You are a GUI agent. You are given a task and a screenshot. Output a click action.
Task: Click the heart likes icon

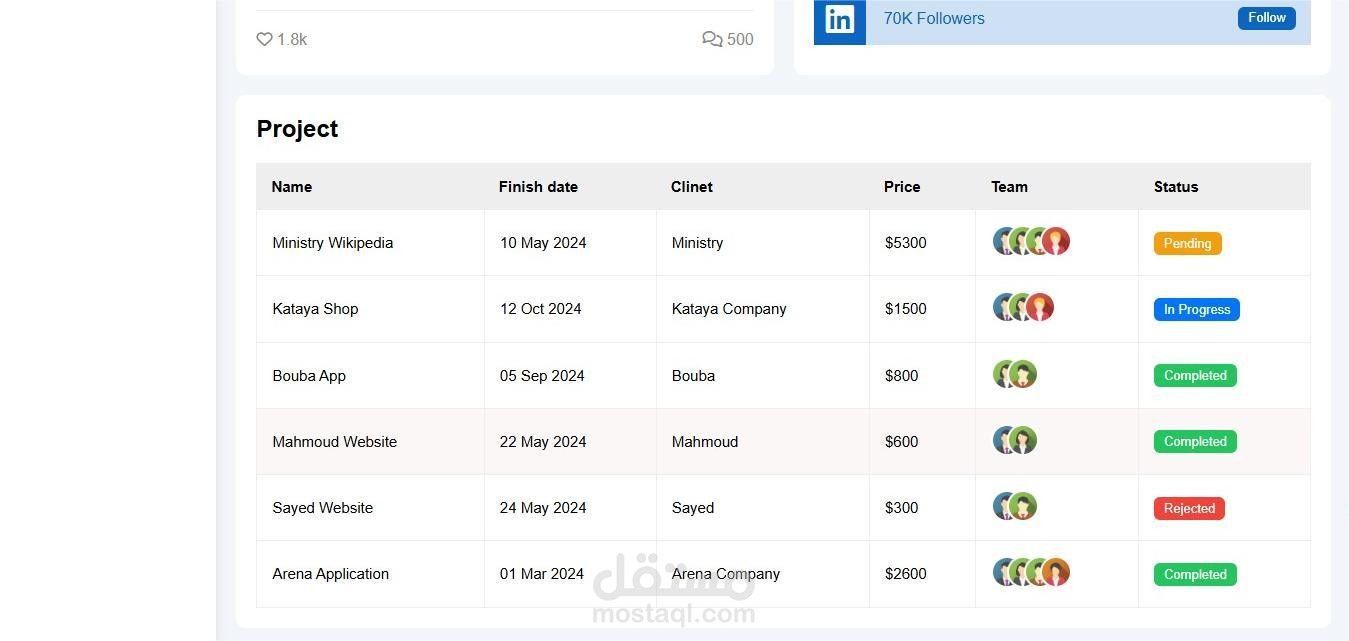[264, 39]
